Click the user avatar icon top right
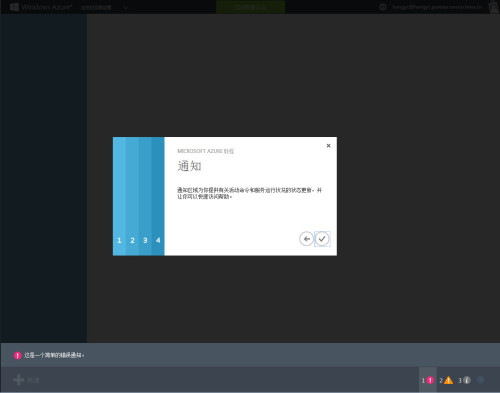The image size is (500, 393). point(494,7)
